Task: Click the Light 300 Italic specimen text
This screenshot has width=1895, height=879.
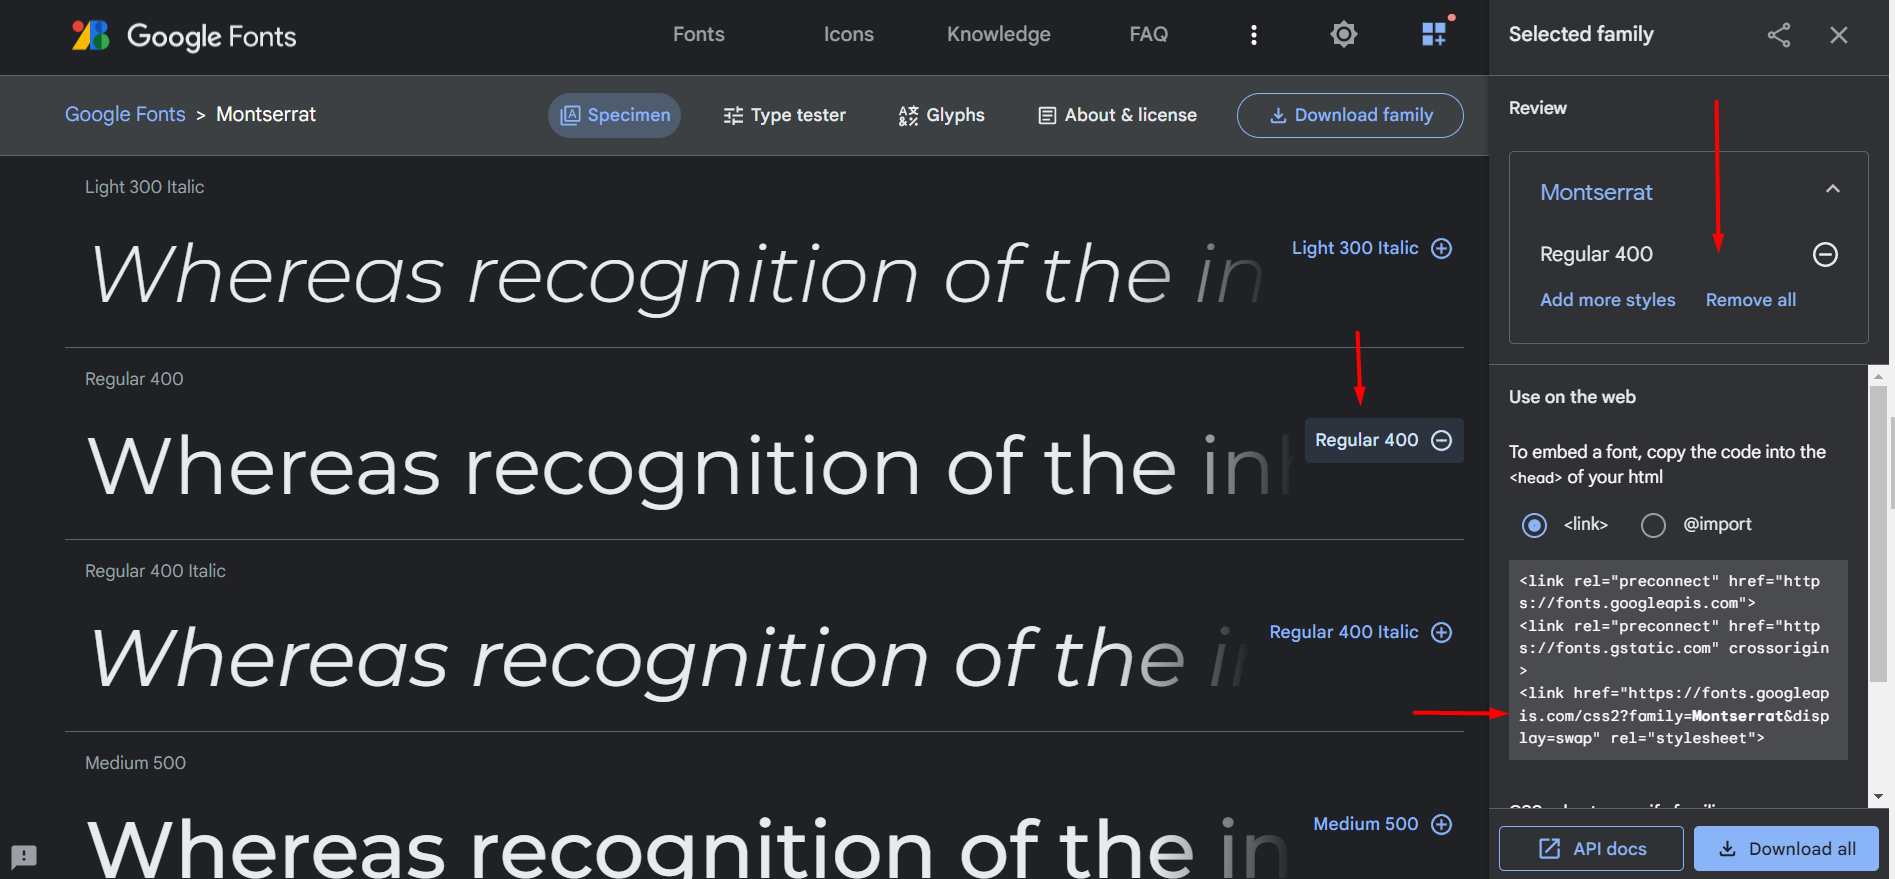Action: (x=677, y=275)
